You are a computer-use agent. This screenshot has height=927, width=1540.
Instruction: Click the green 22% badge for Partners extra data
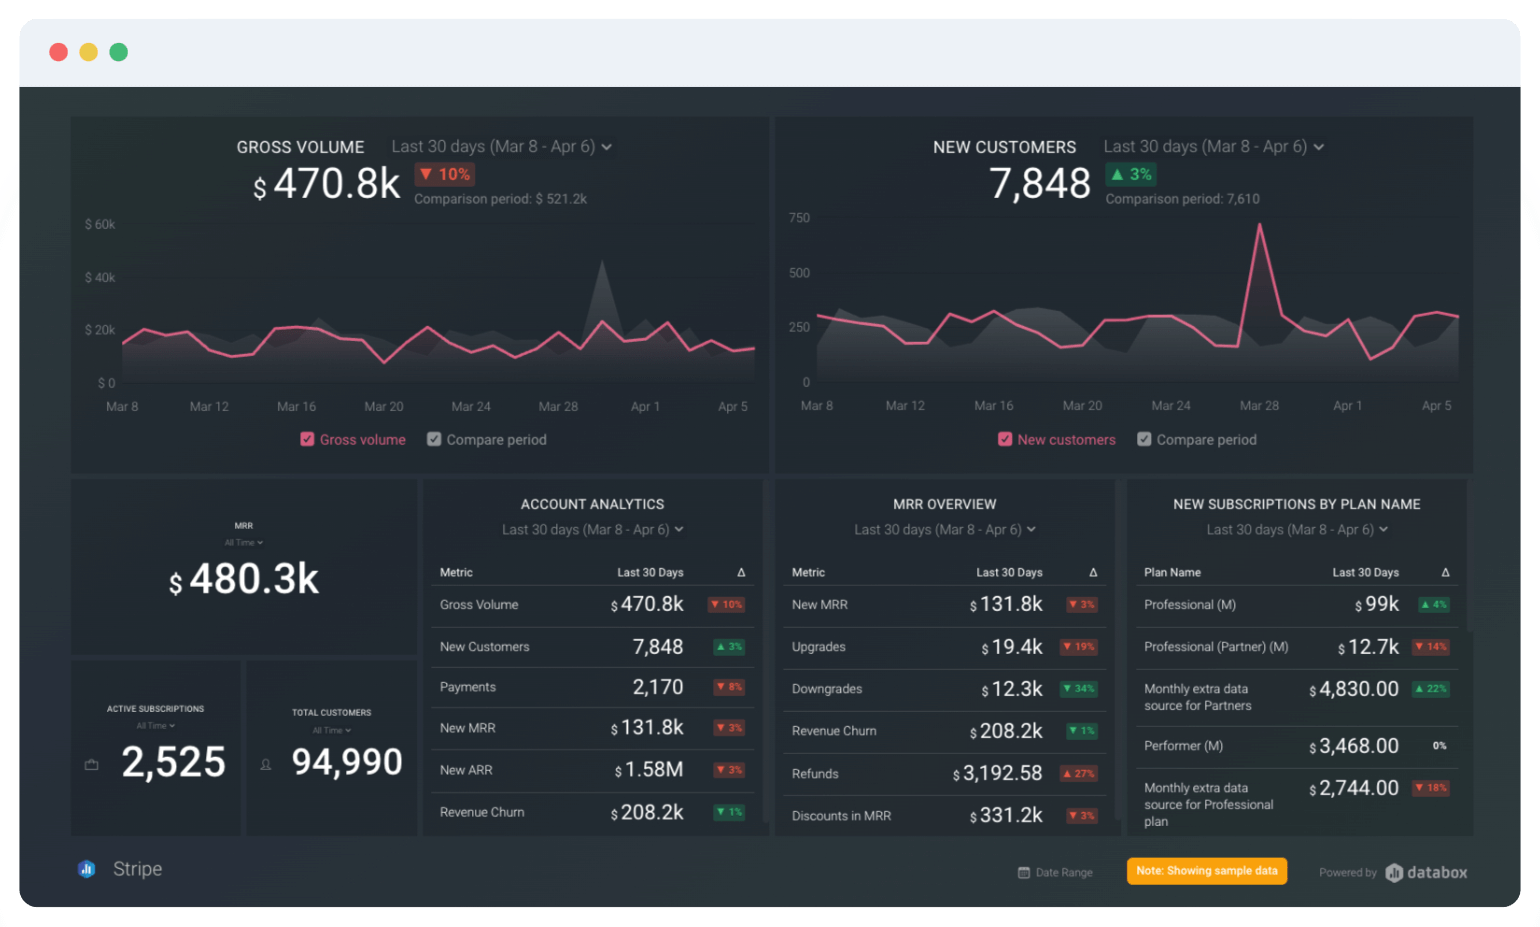1429,689
